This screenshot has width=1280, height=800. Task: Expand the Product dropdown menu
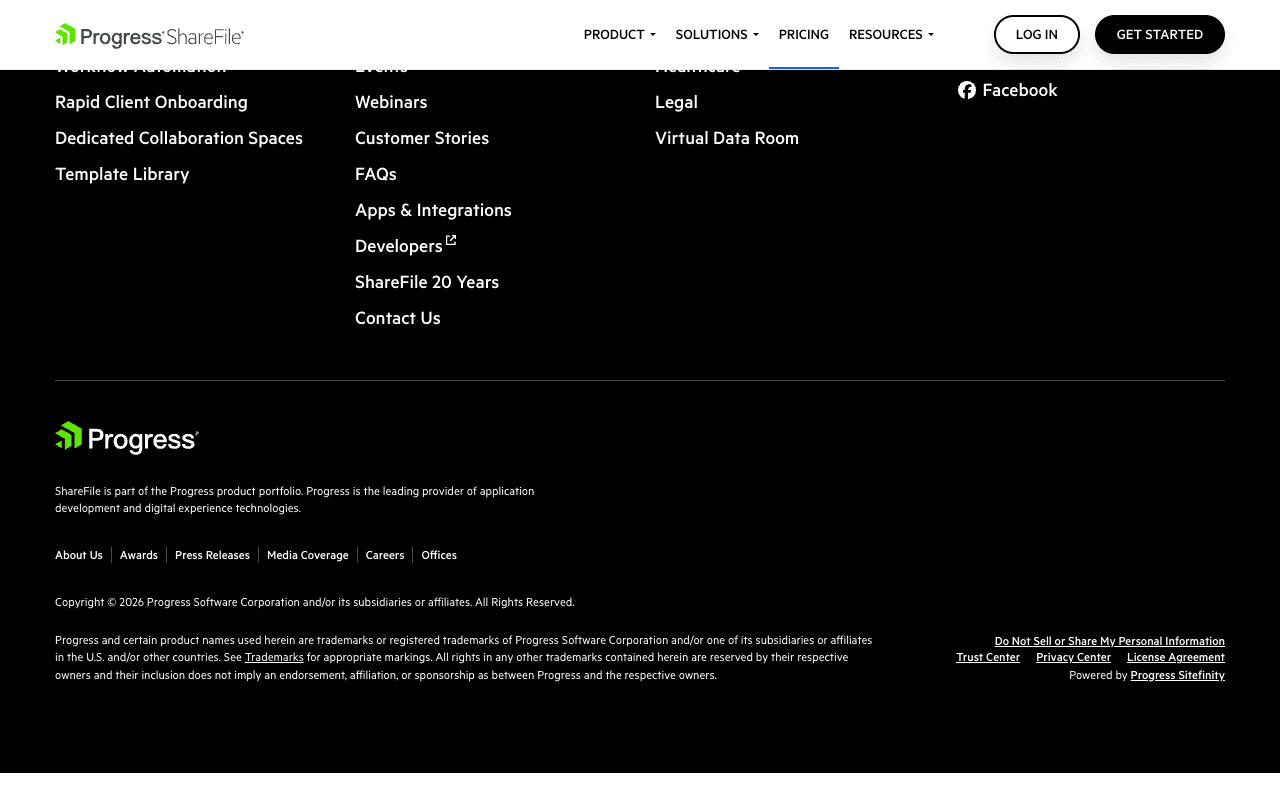(620, 34)
